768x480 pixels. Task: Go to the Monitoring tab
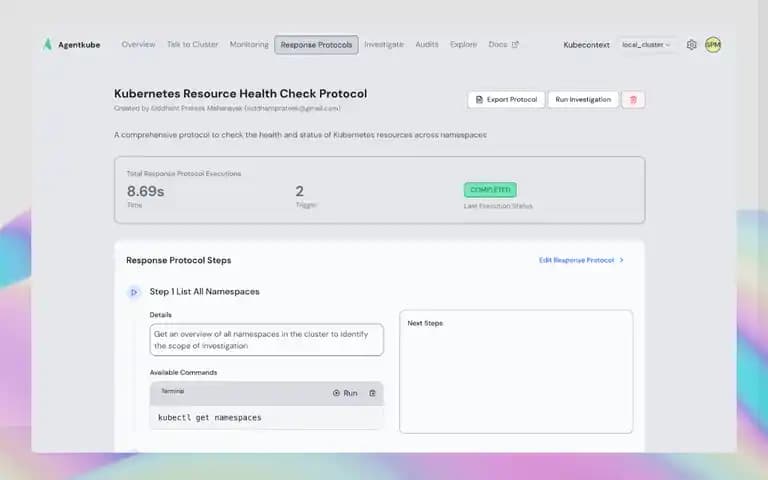[249, 44]
